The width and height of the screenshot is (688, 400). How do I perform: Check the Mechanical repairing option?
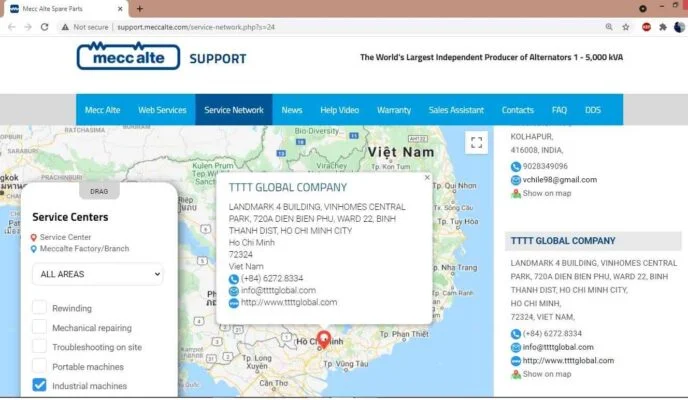(x=39, y=327)
